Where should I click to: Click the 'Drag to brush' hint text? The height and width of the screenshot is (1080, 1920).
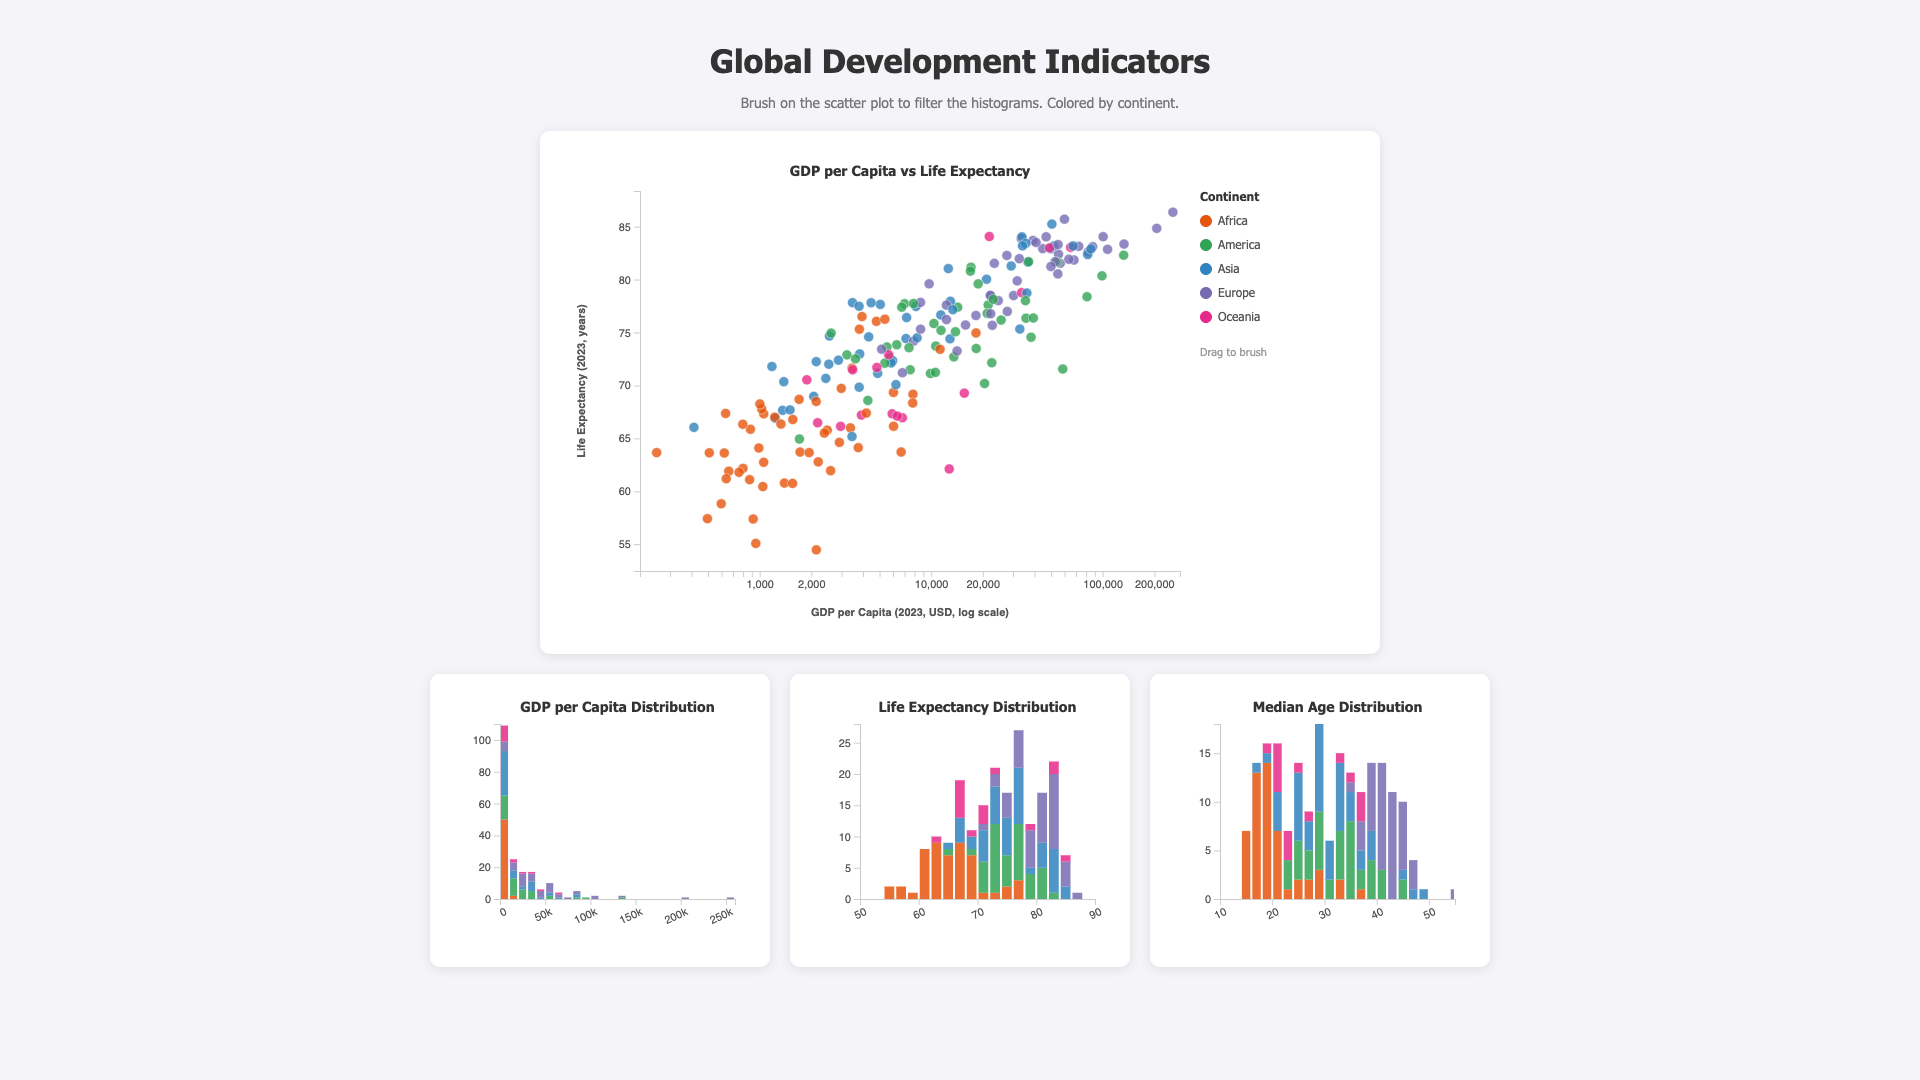click(x=1233, y=352)
